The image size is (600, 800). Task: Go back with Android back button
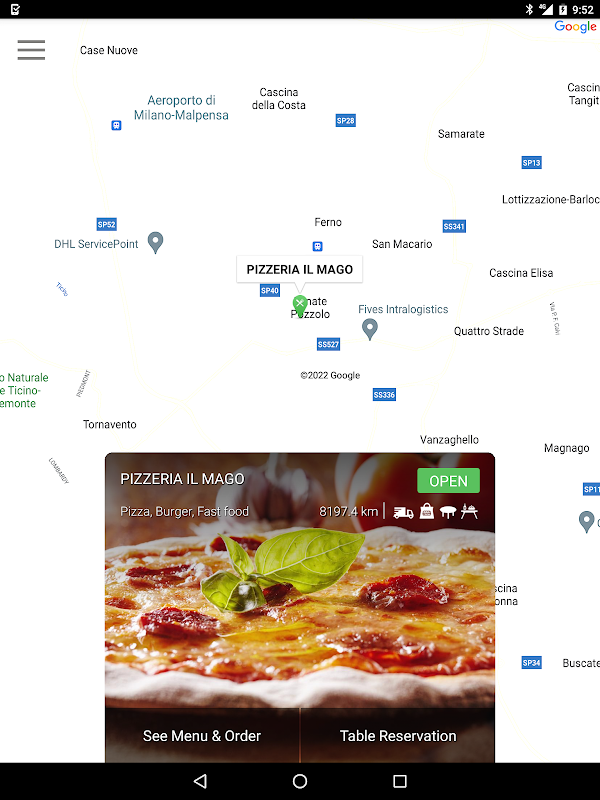coord(200,781)
